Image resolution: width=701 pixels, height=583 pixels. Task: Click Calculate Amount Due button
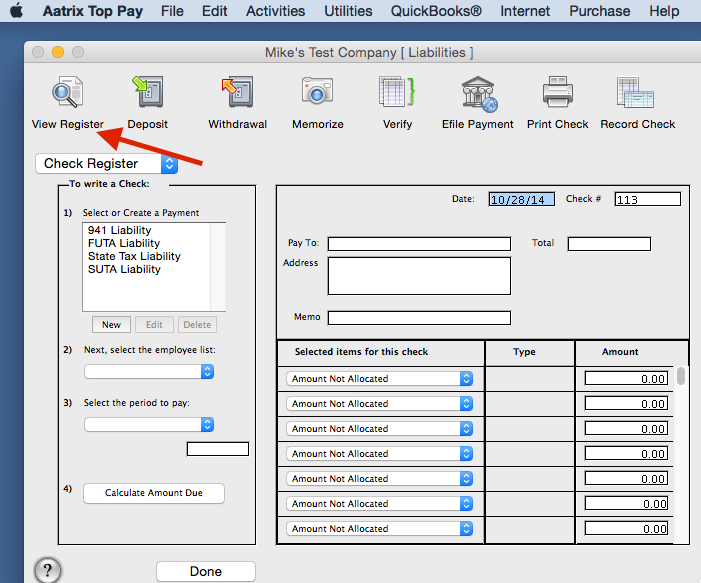click(x=154, y=493)
